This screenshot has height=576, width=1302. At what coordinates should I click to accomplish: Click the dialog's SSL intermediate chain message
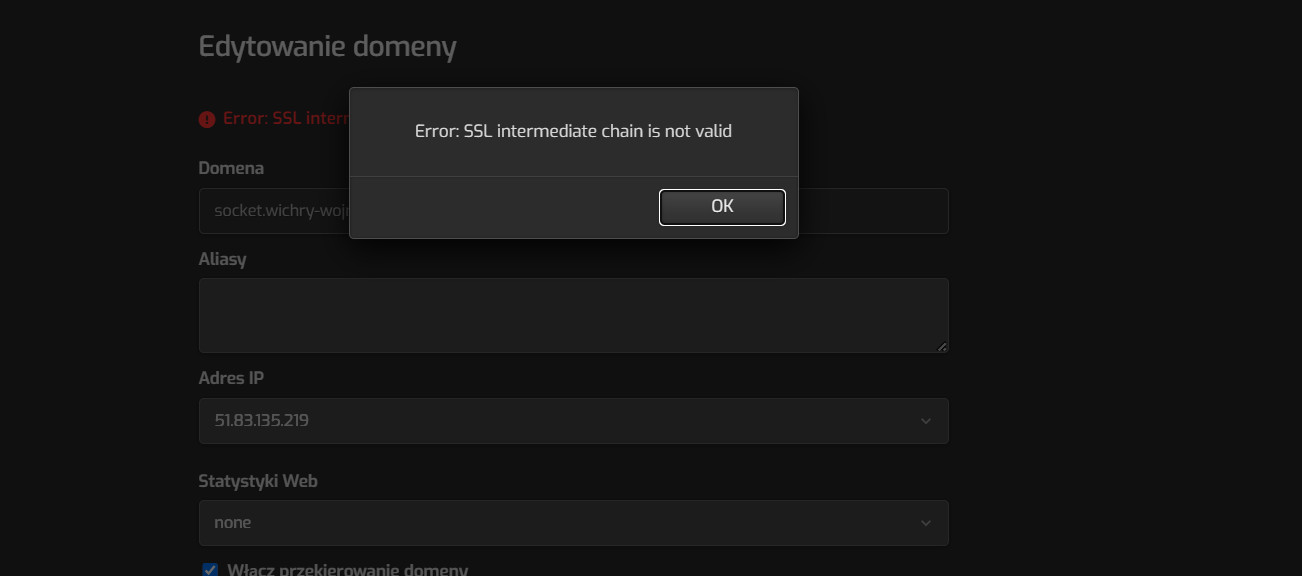pyautogui.click(x=573, y=131)
